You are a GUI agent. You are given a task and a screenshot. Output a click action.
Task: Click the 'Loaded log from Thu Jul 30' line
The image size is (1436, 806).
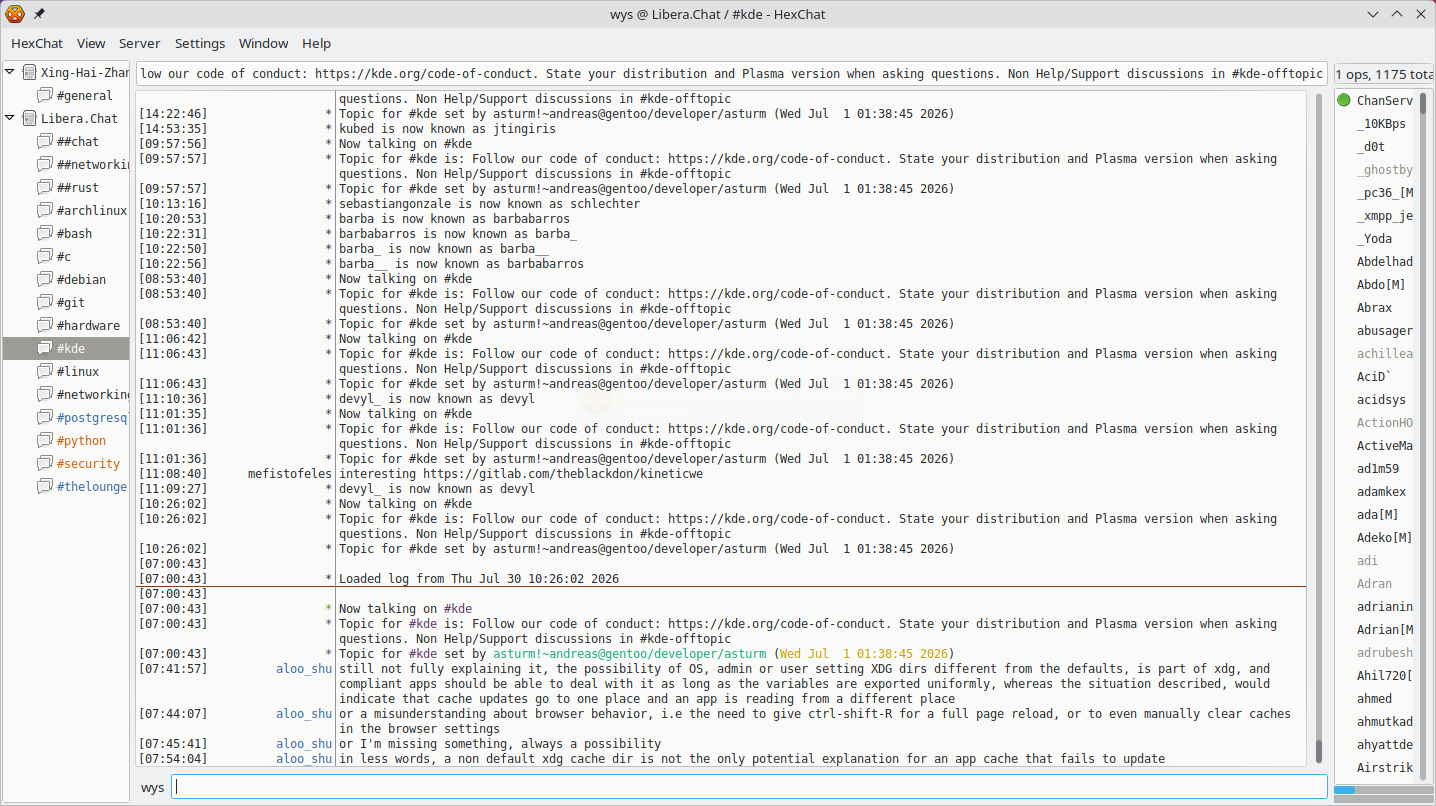[x=479, y=579]
